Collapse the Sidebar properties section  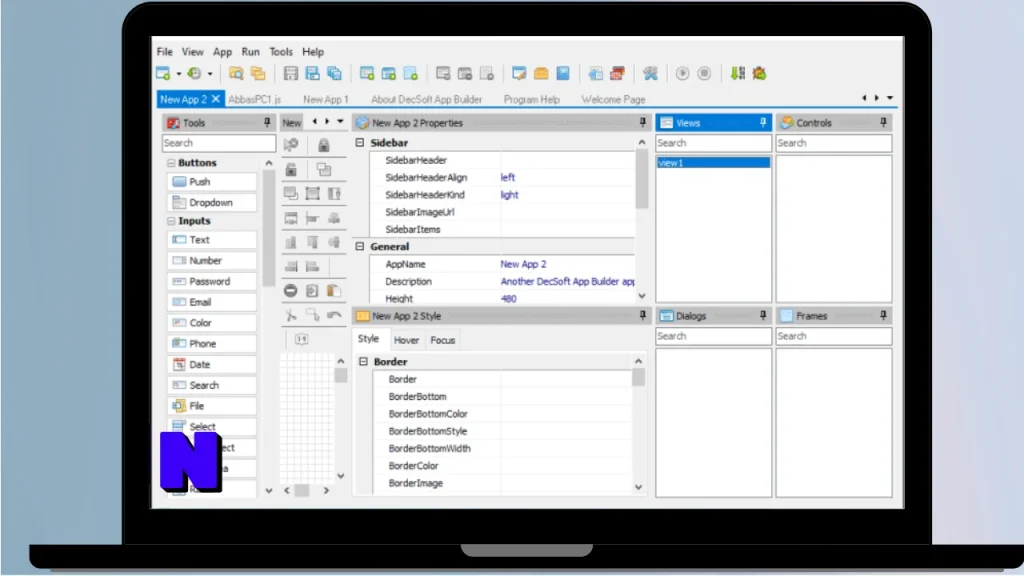click(x=360, y=142)
